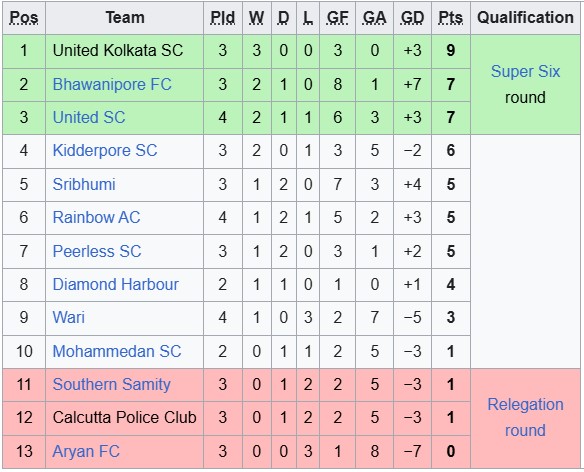Image resolution: width=584 pixels, height=472 pixels.
Task: Click the GF column header abbreviation
Action: pyautogui.click(x=337, y=18)
